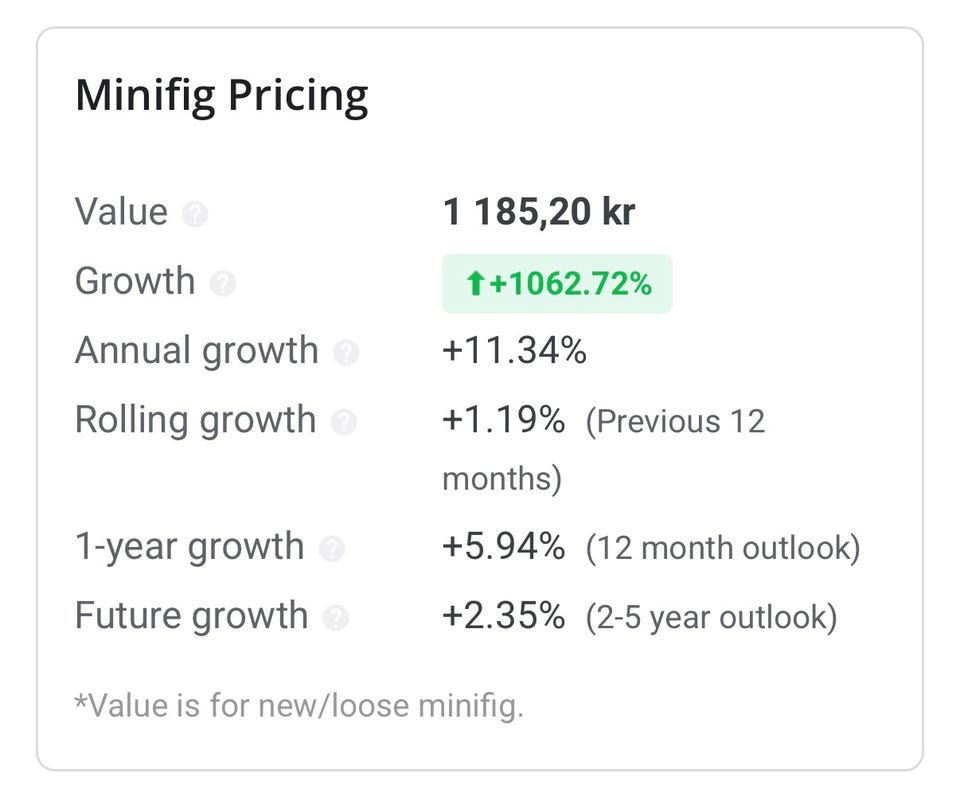This screenshot has height=793, width=960.
Task: Select the 1 185,20 kr value amount
Action: [x=539, y=212]
